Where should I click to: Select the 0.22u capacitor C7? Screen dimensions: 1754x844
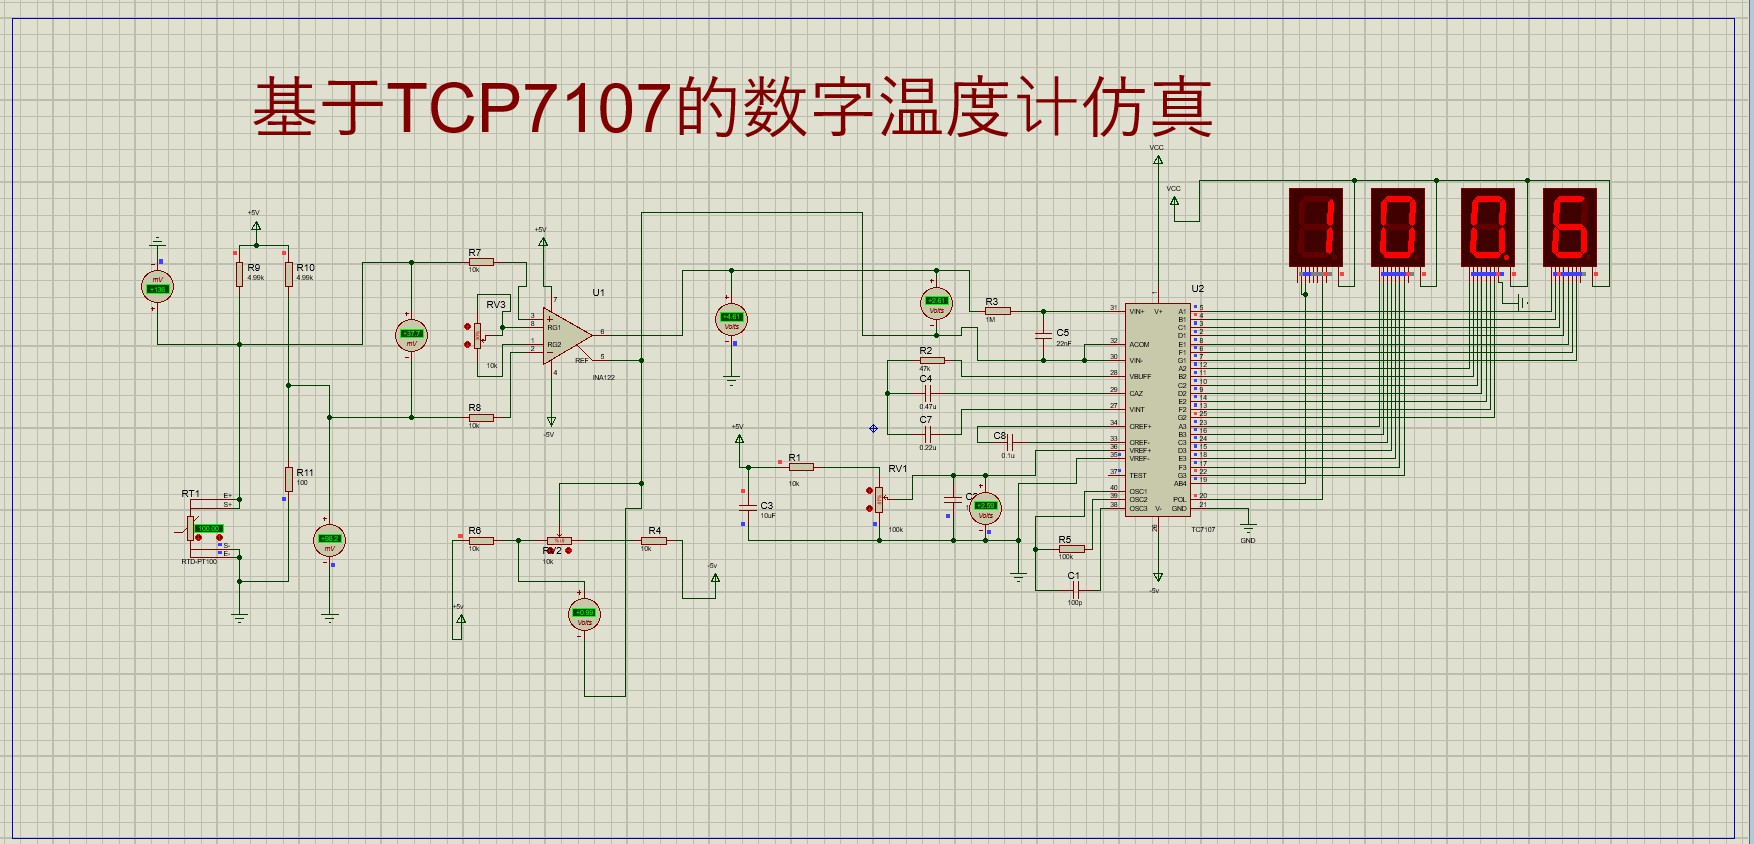click(x=927, y=434)
